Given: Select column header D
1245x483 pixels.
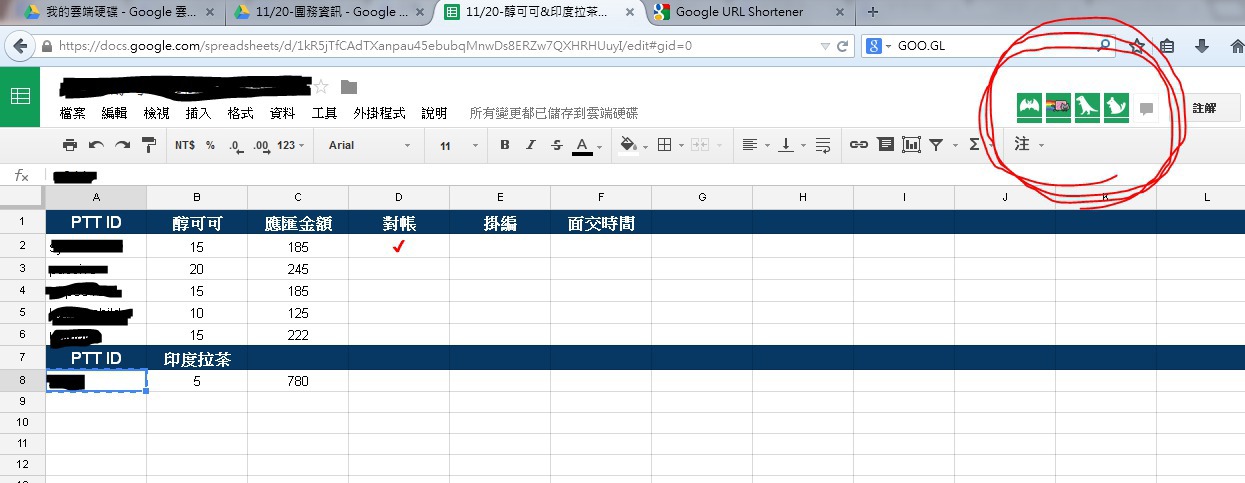Looking at the screenshot, I should [x=399, y=198].
